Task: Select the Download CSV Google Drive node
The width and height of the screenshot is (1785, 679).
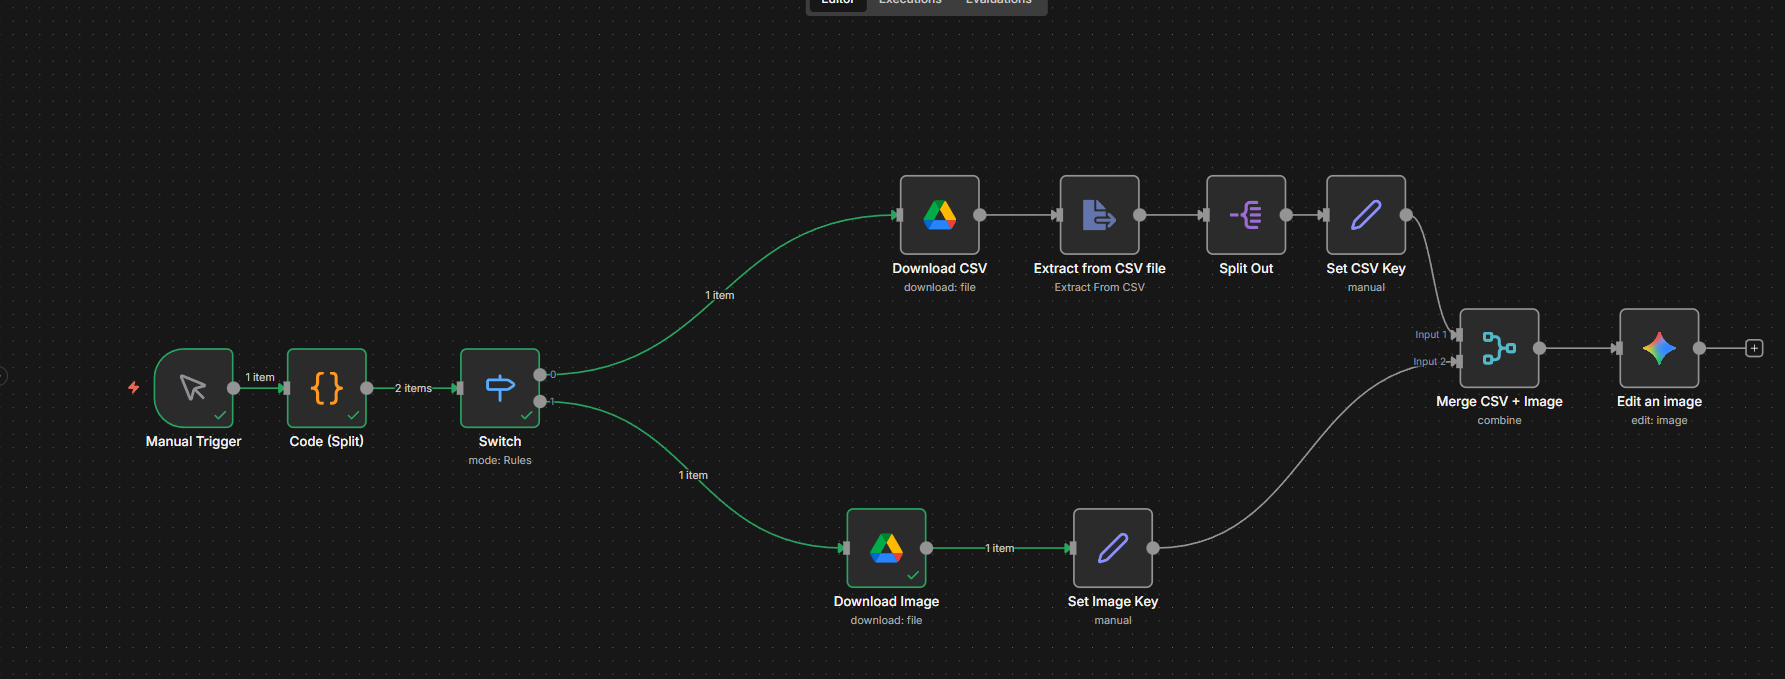Action: point(939,215)
